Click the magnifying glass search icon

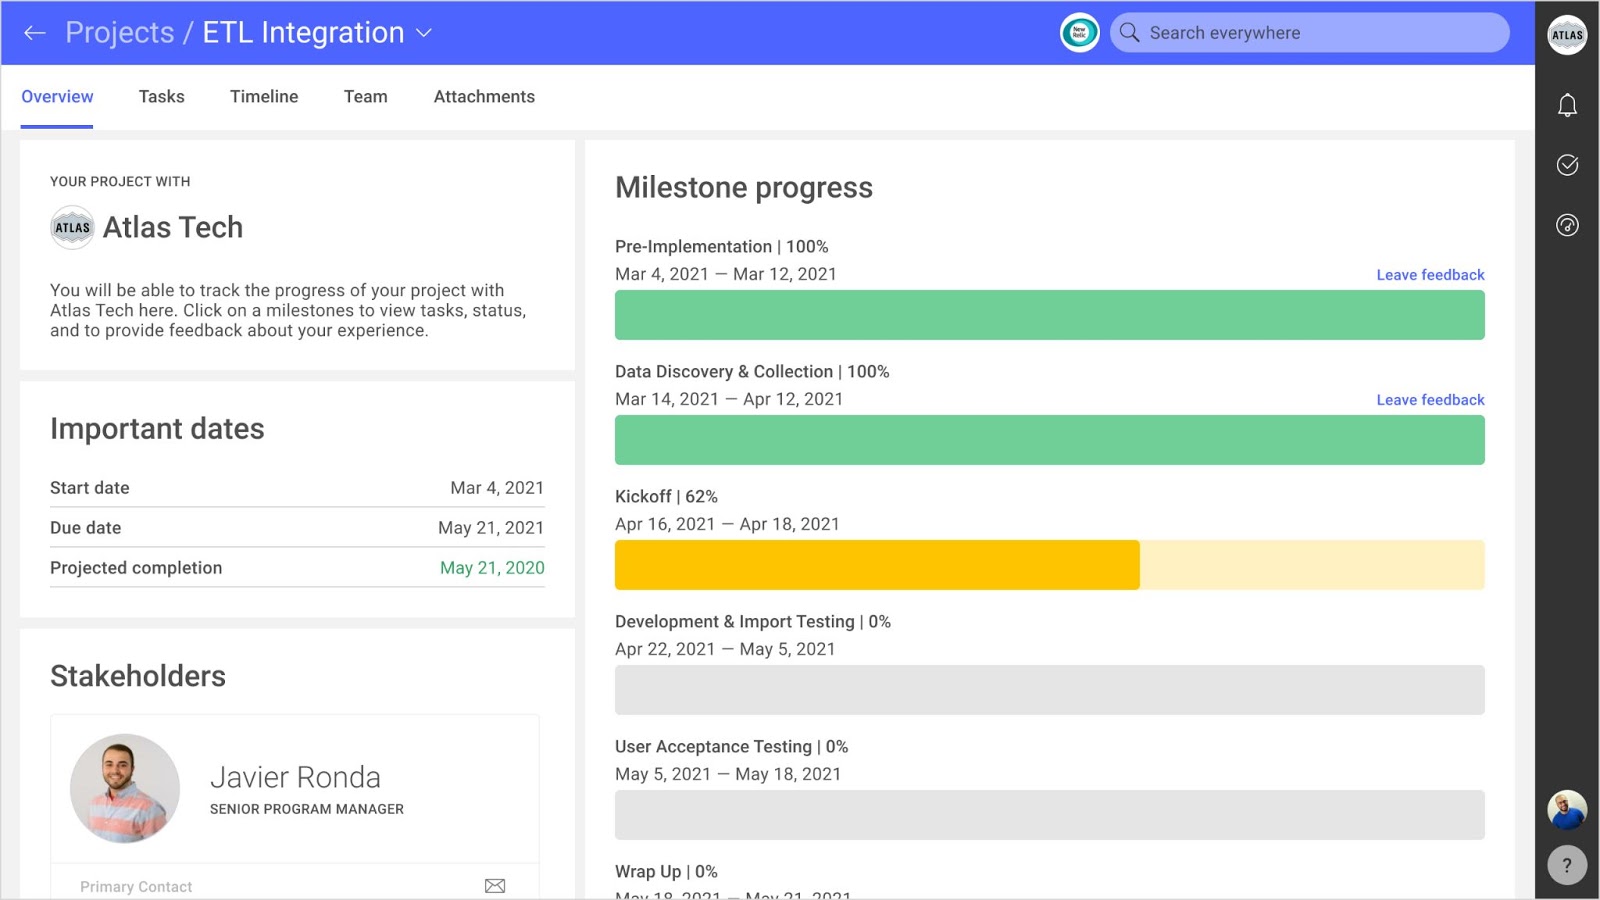1129,33
